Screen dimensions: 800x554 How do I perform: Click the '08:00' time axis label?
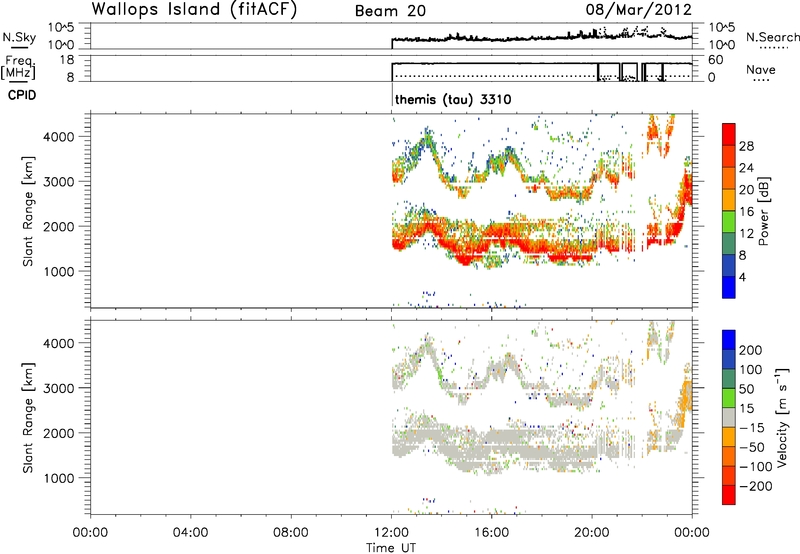[291, 533]
